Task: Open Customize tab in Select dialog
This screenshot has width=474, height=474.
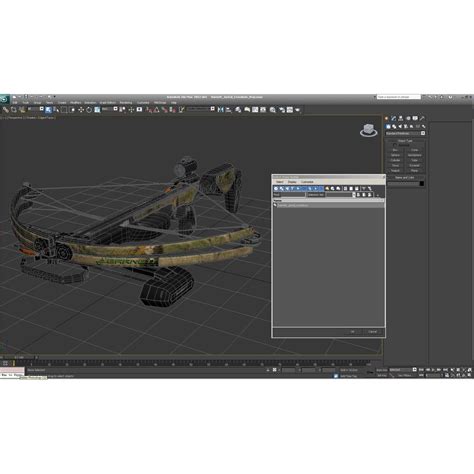Action: tap(307, 182)
